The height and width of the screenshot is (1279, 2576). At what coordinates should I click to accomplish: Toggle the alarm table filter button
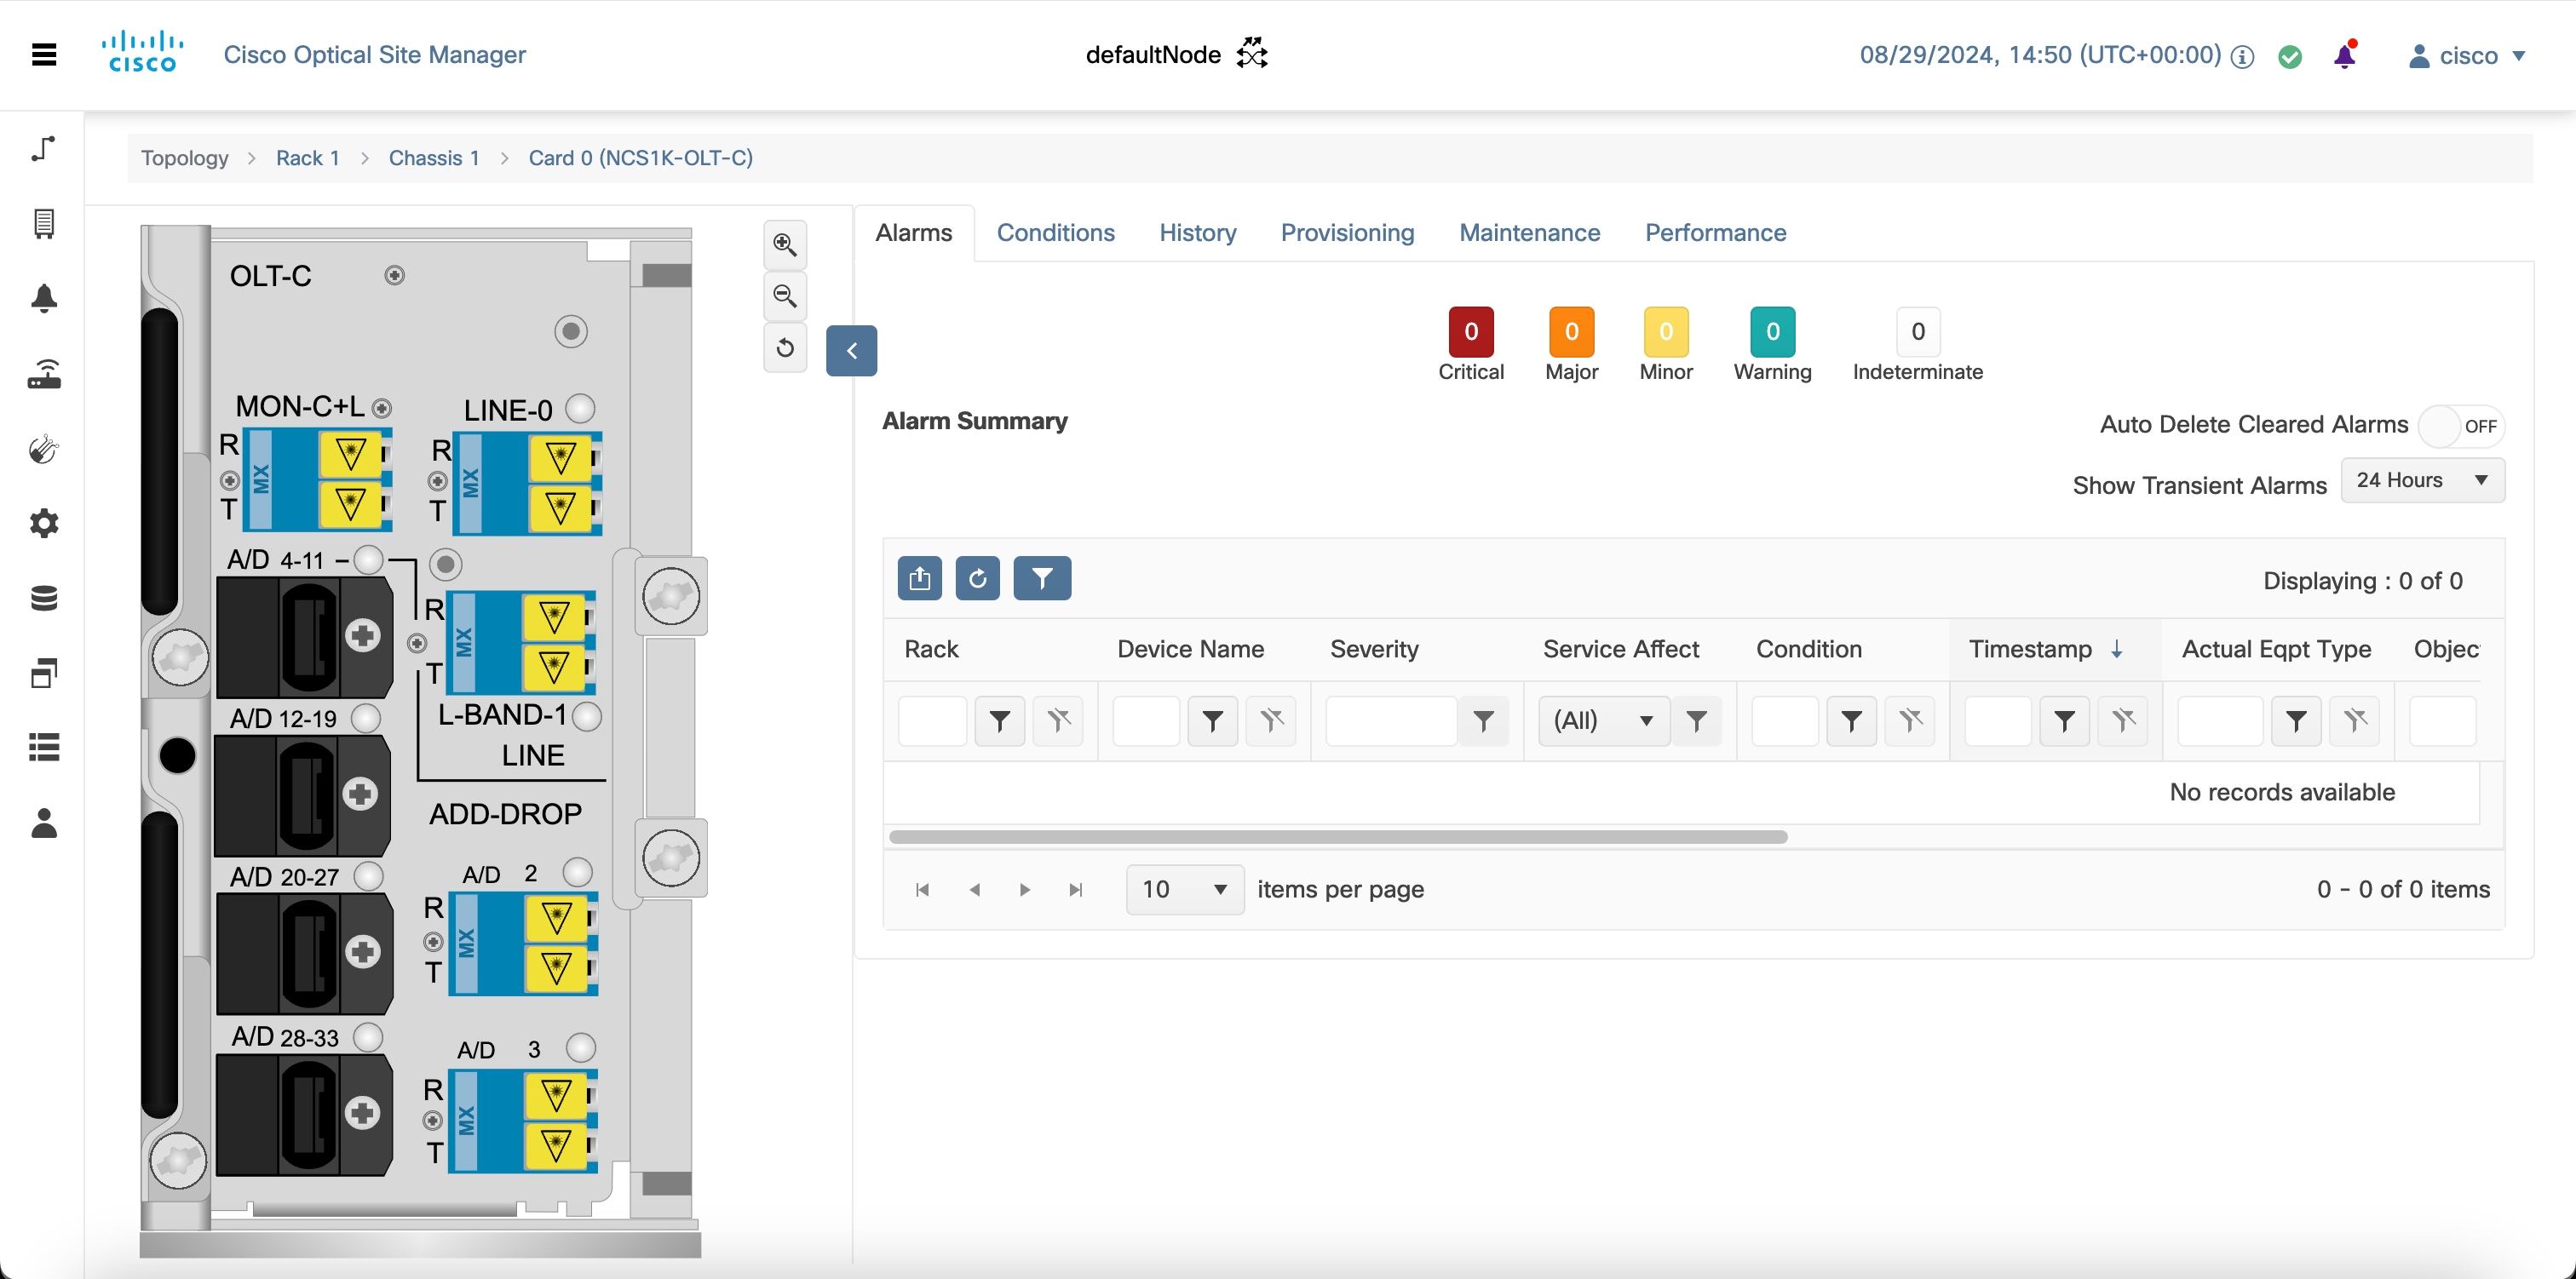(1042, 578)
